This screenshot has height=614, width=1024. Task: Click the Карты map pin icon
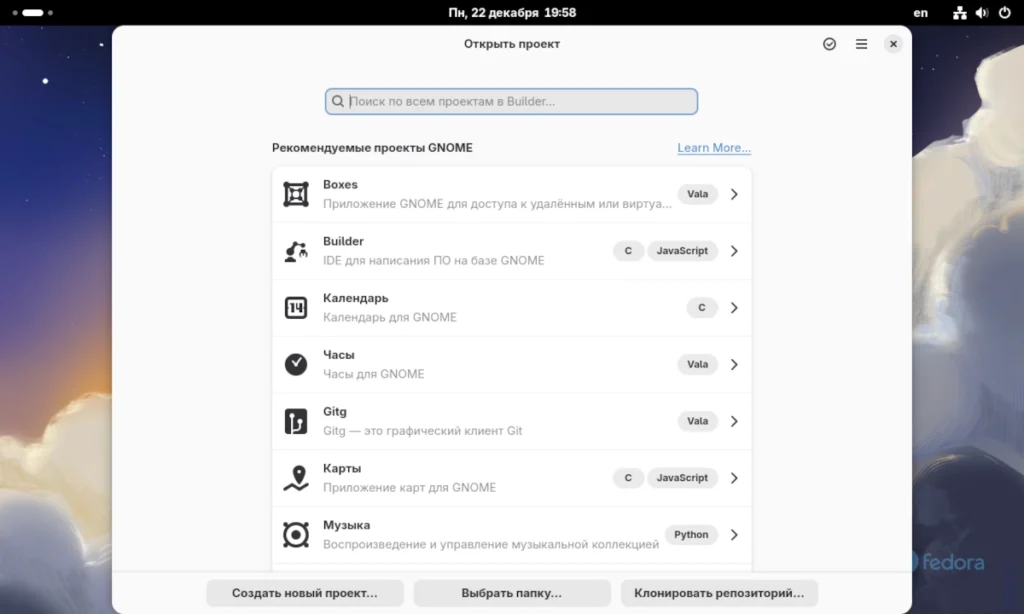(296, 478)
